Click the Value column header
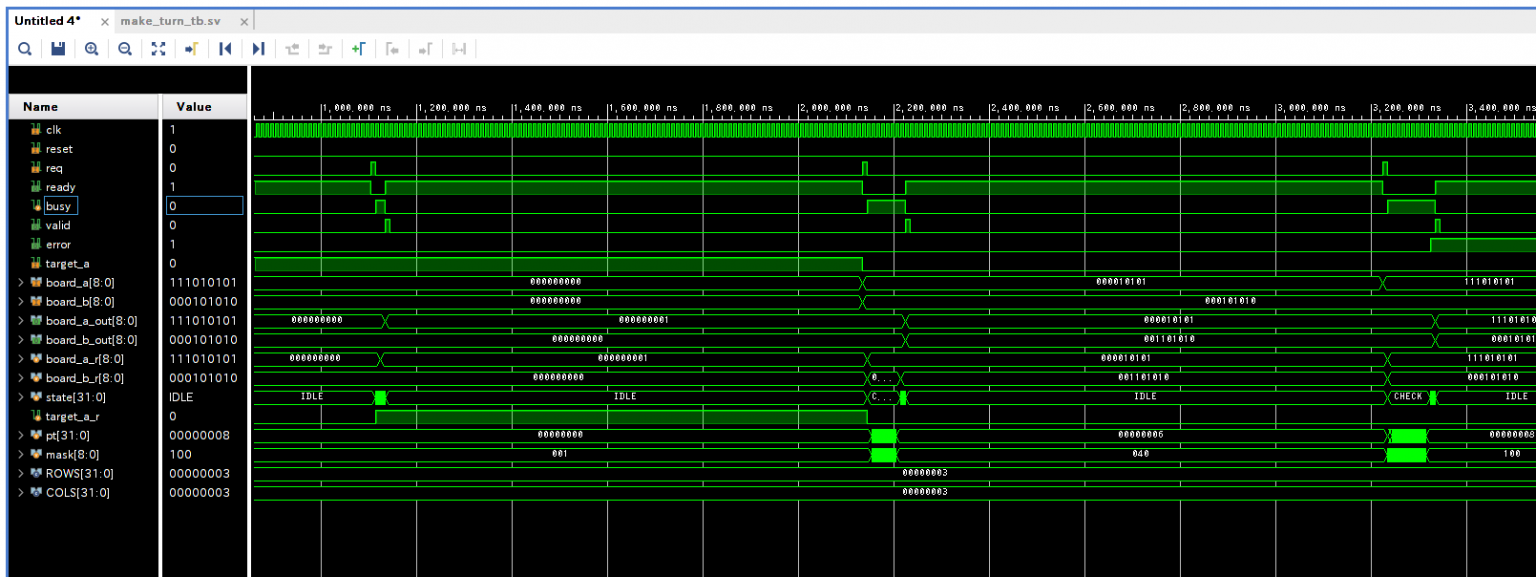Viewport: 1536px width, 577px height. point(194,107)
